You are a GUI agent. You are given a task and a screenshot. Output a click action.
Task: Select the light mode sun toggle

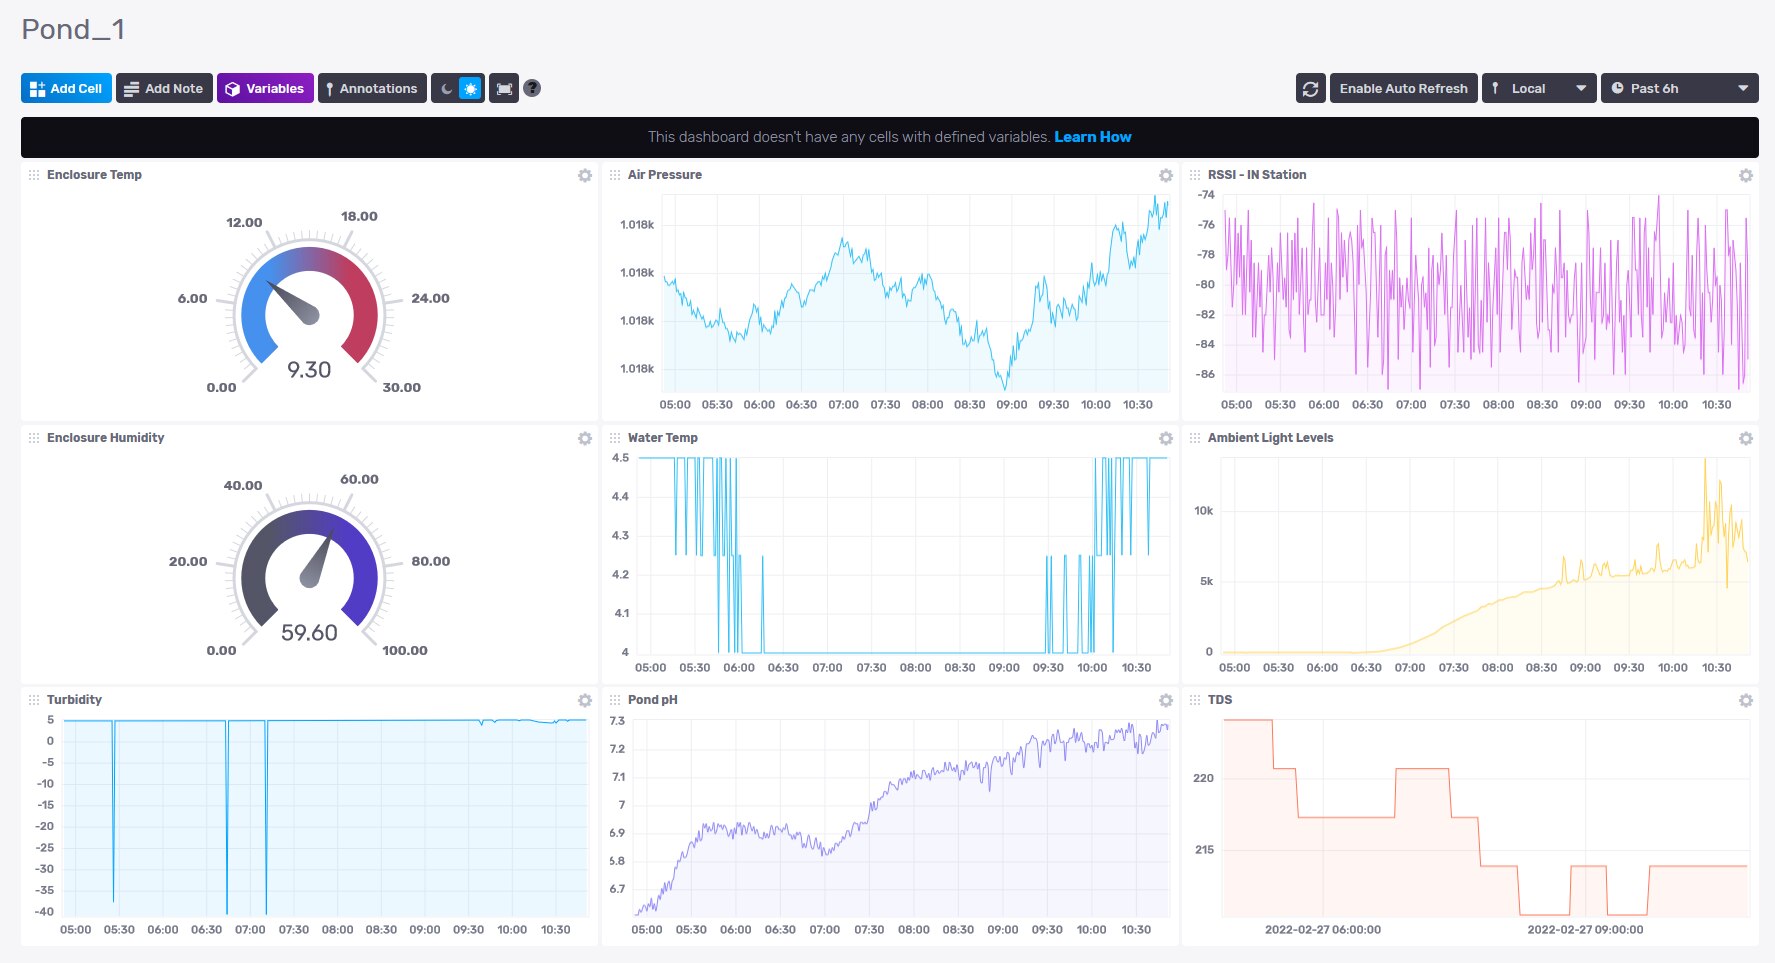(470, 89)
